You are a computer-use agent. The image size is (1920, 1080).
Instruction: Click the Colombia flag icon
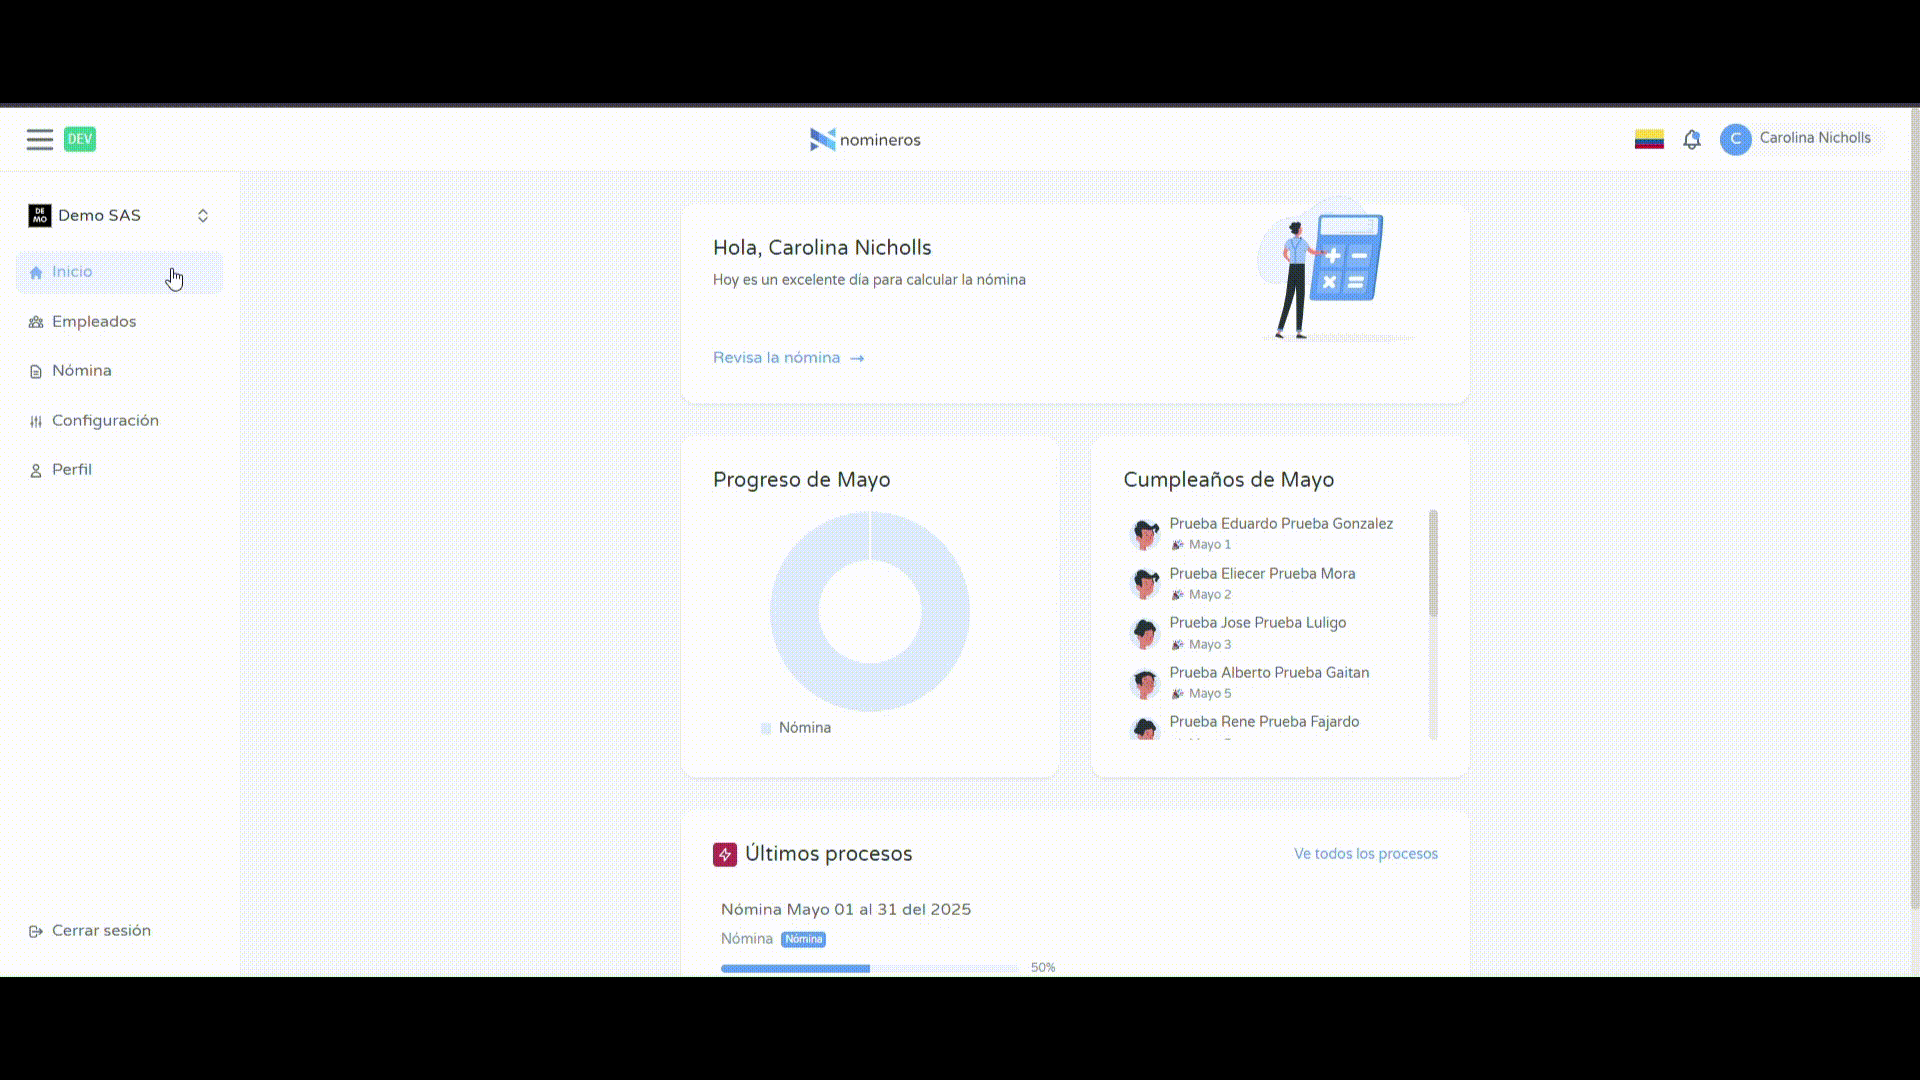point(1649,140)
